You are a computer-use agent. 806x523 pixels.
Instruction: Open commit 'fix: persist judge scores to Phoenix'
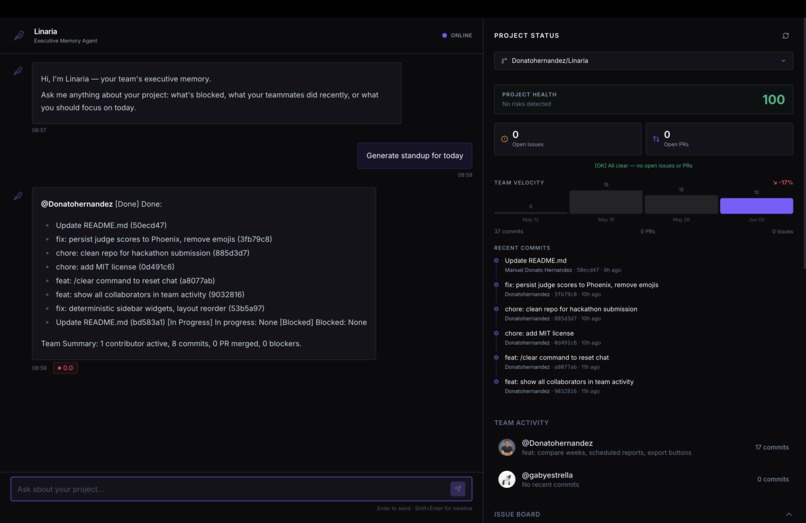pyautogui.click(x=581, y=285)
